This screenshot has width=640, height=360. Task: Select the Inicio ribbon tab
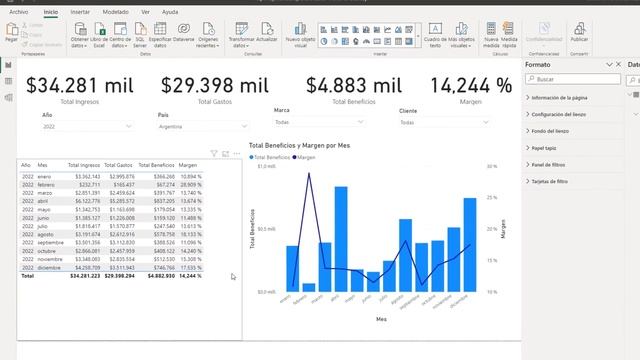coord(51,12)
